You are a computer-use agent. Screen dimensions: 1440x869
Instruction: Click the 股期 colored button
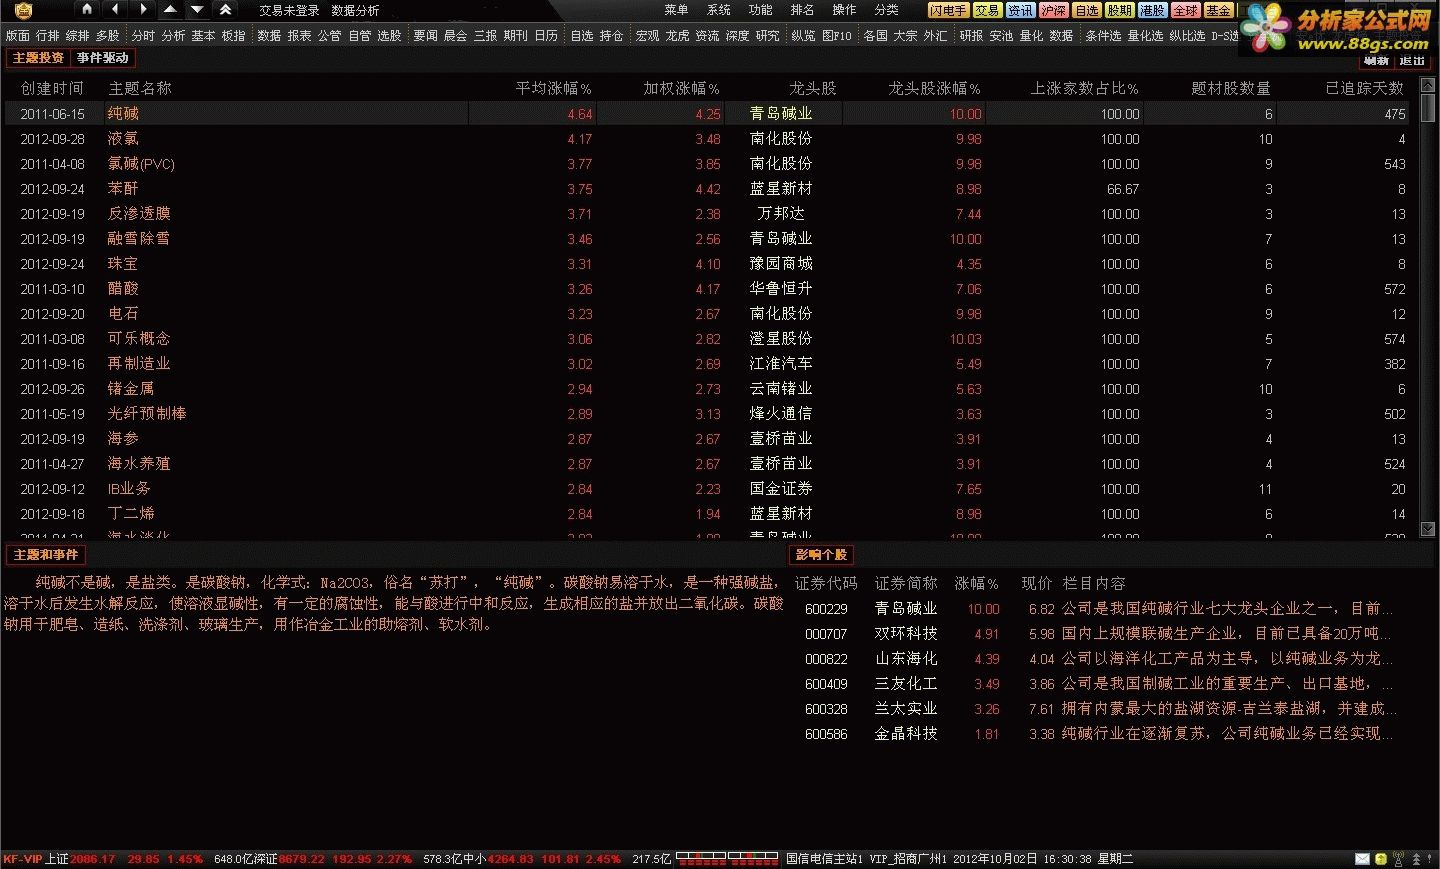pyautogui.click(x=1119, y=10)
